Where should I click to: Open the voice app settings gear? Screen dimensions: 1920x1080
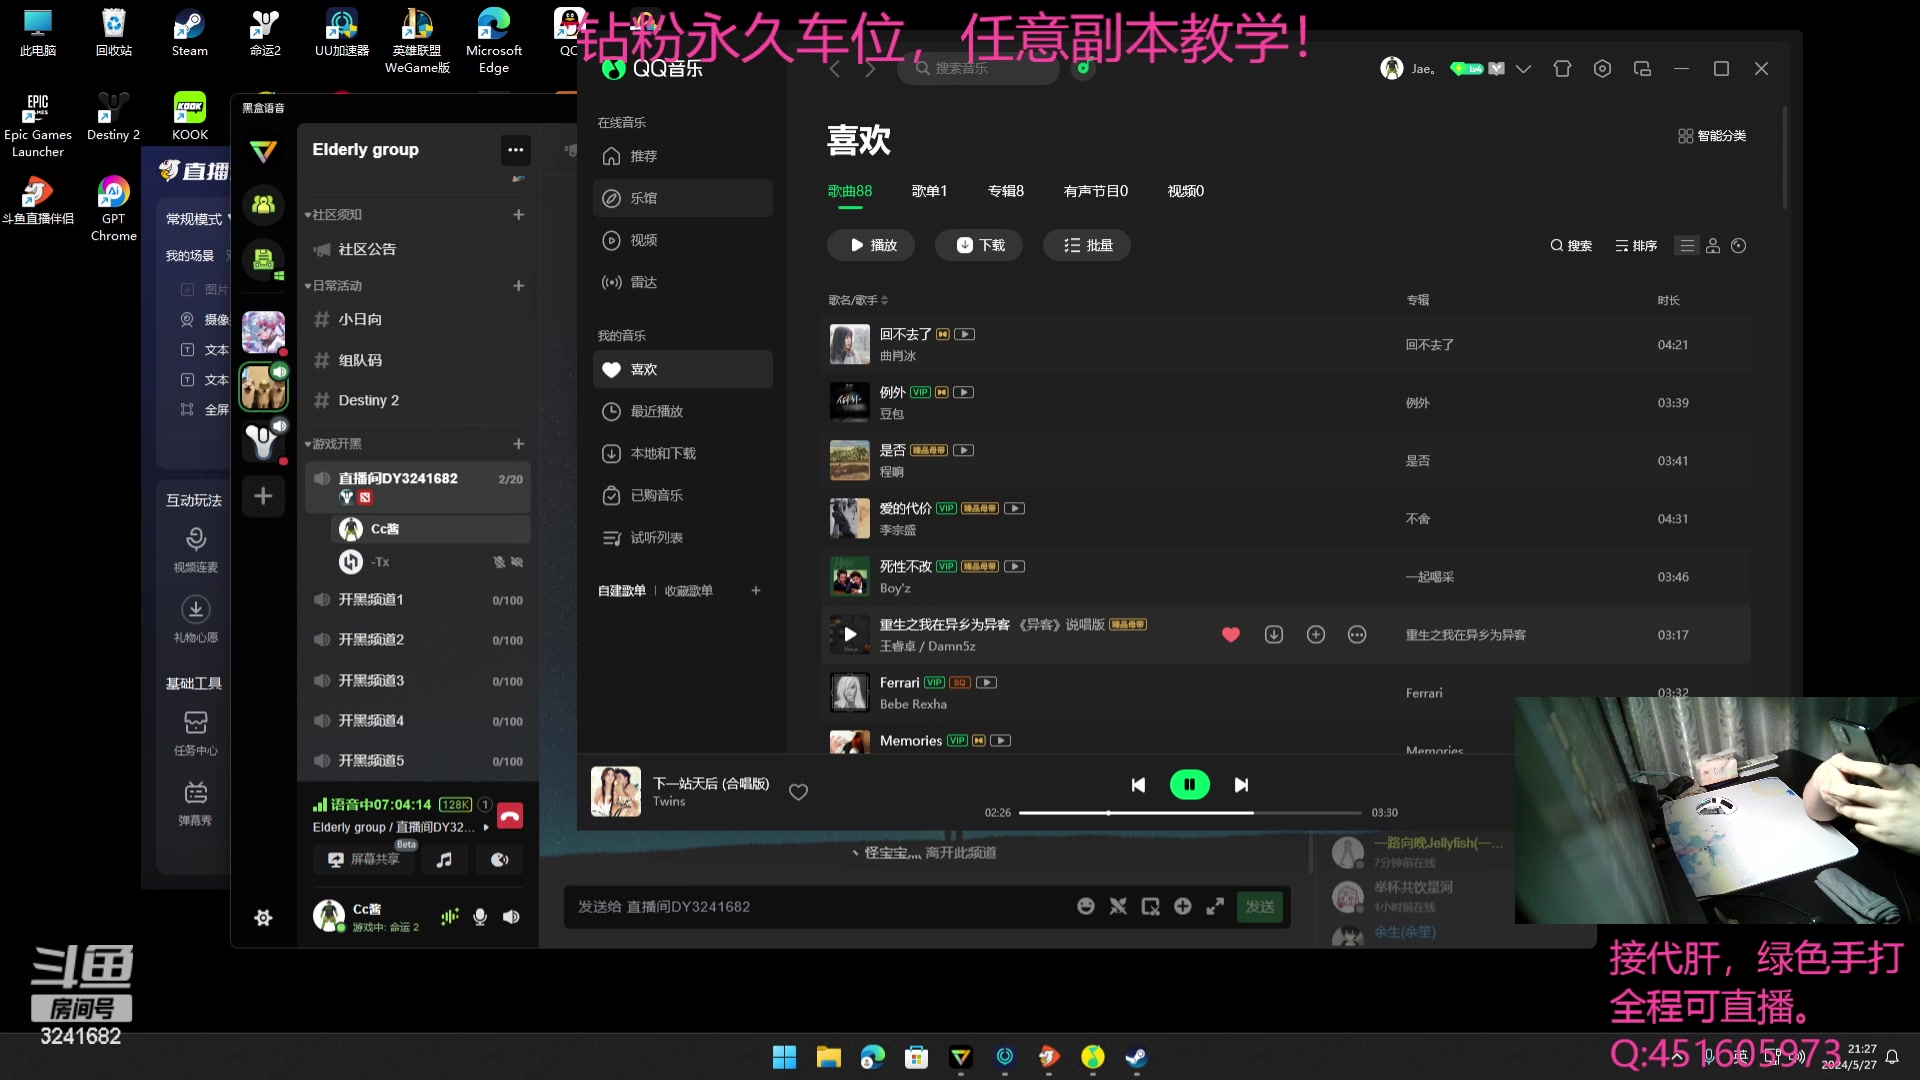(263, 918)
